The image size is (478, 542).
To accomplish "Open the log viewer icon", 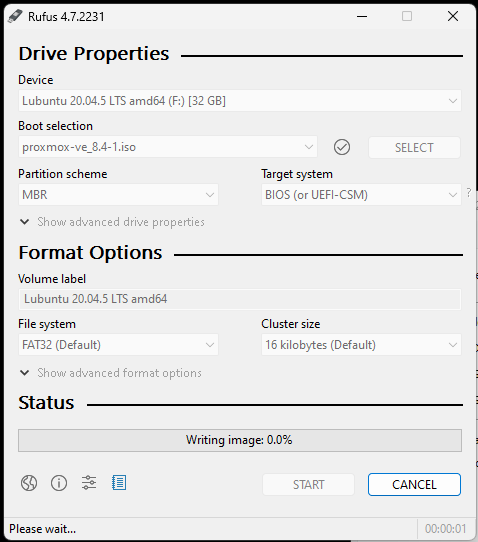I will pos(119,483).
